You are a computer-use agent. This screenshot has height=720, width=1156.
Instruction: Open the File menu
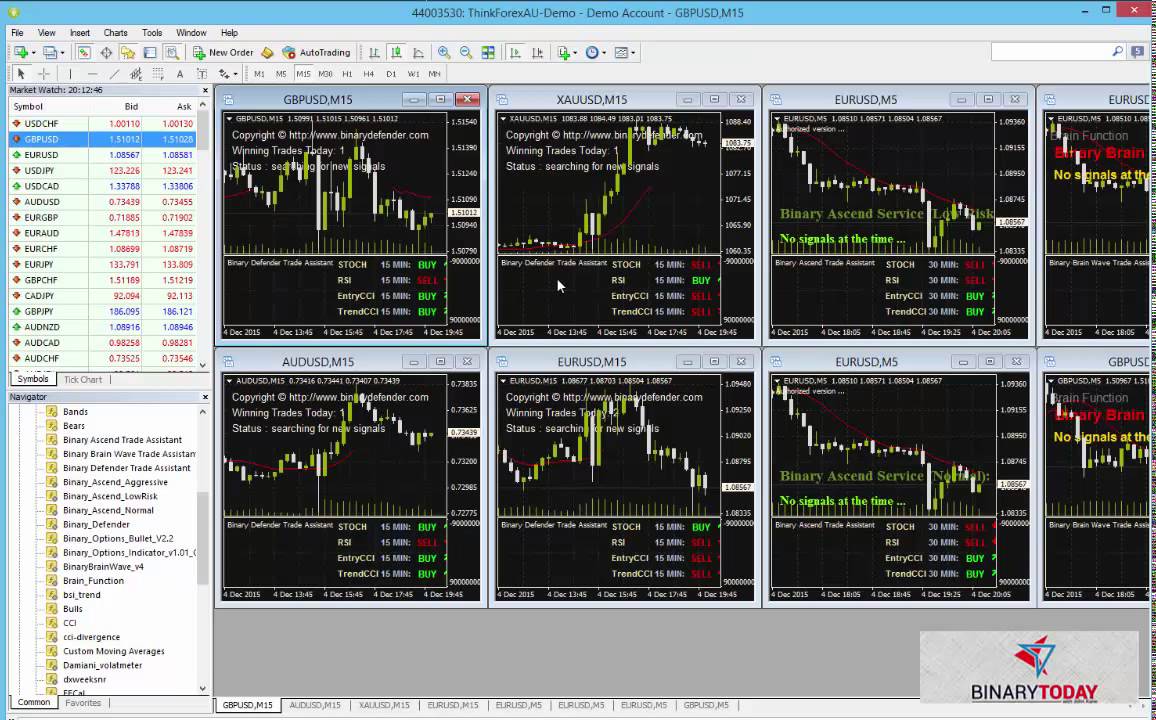point(17,32)
